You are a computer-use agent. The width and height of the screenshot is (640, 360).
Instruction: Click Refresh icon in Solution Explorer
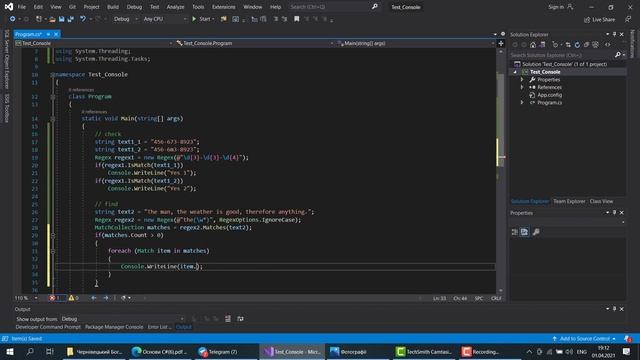point(577,45)
